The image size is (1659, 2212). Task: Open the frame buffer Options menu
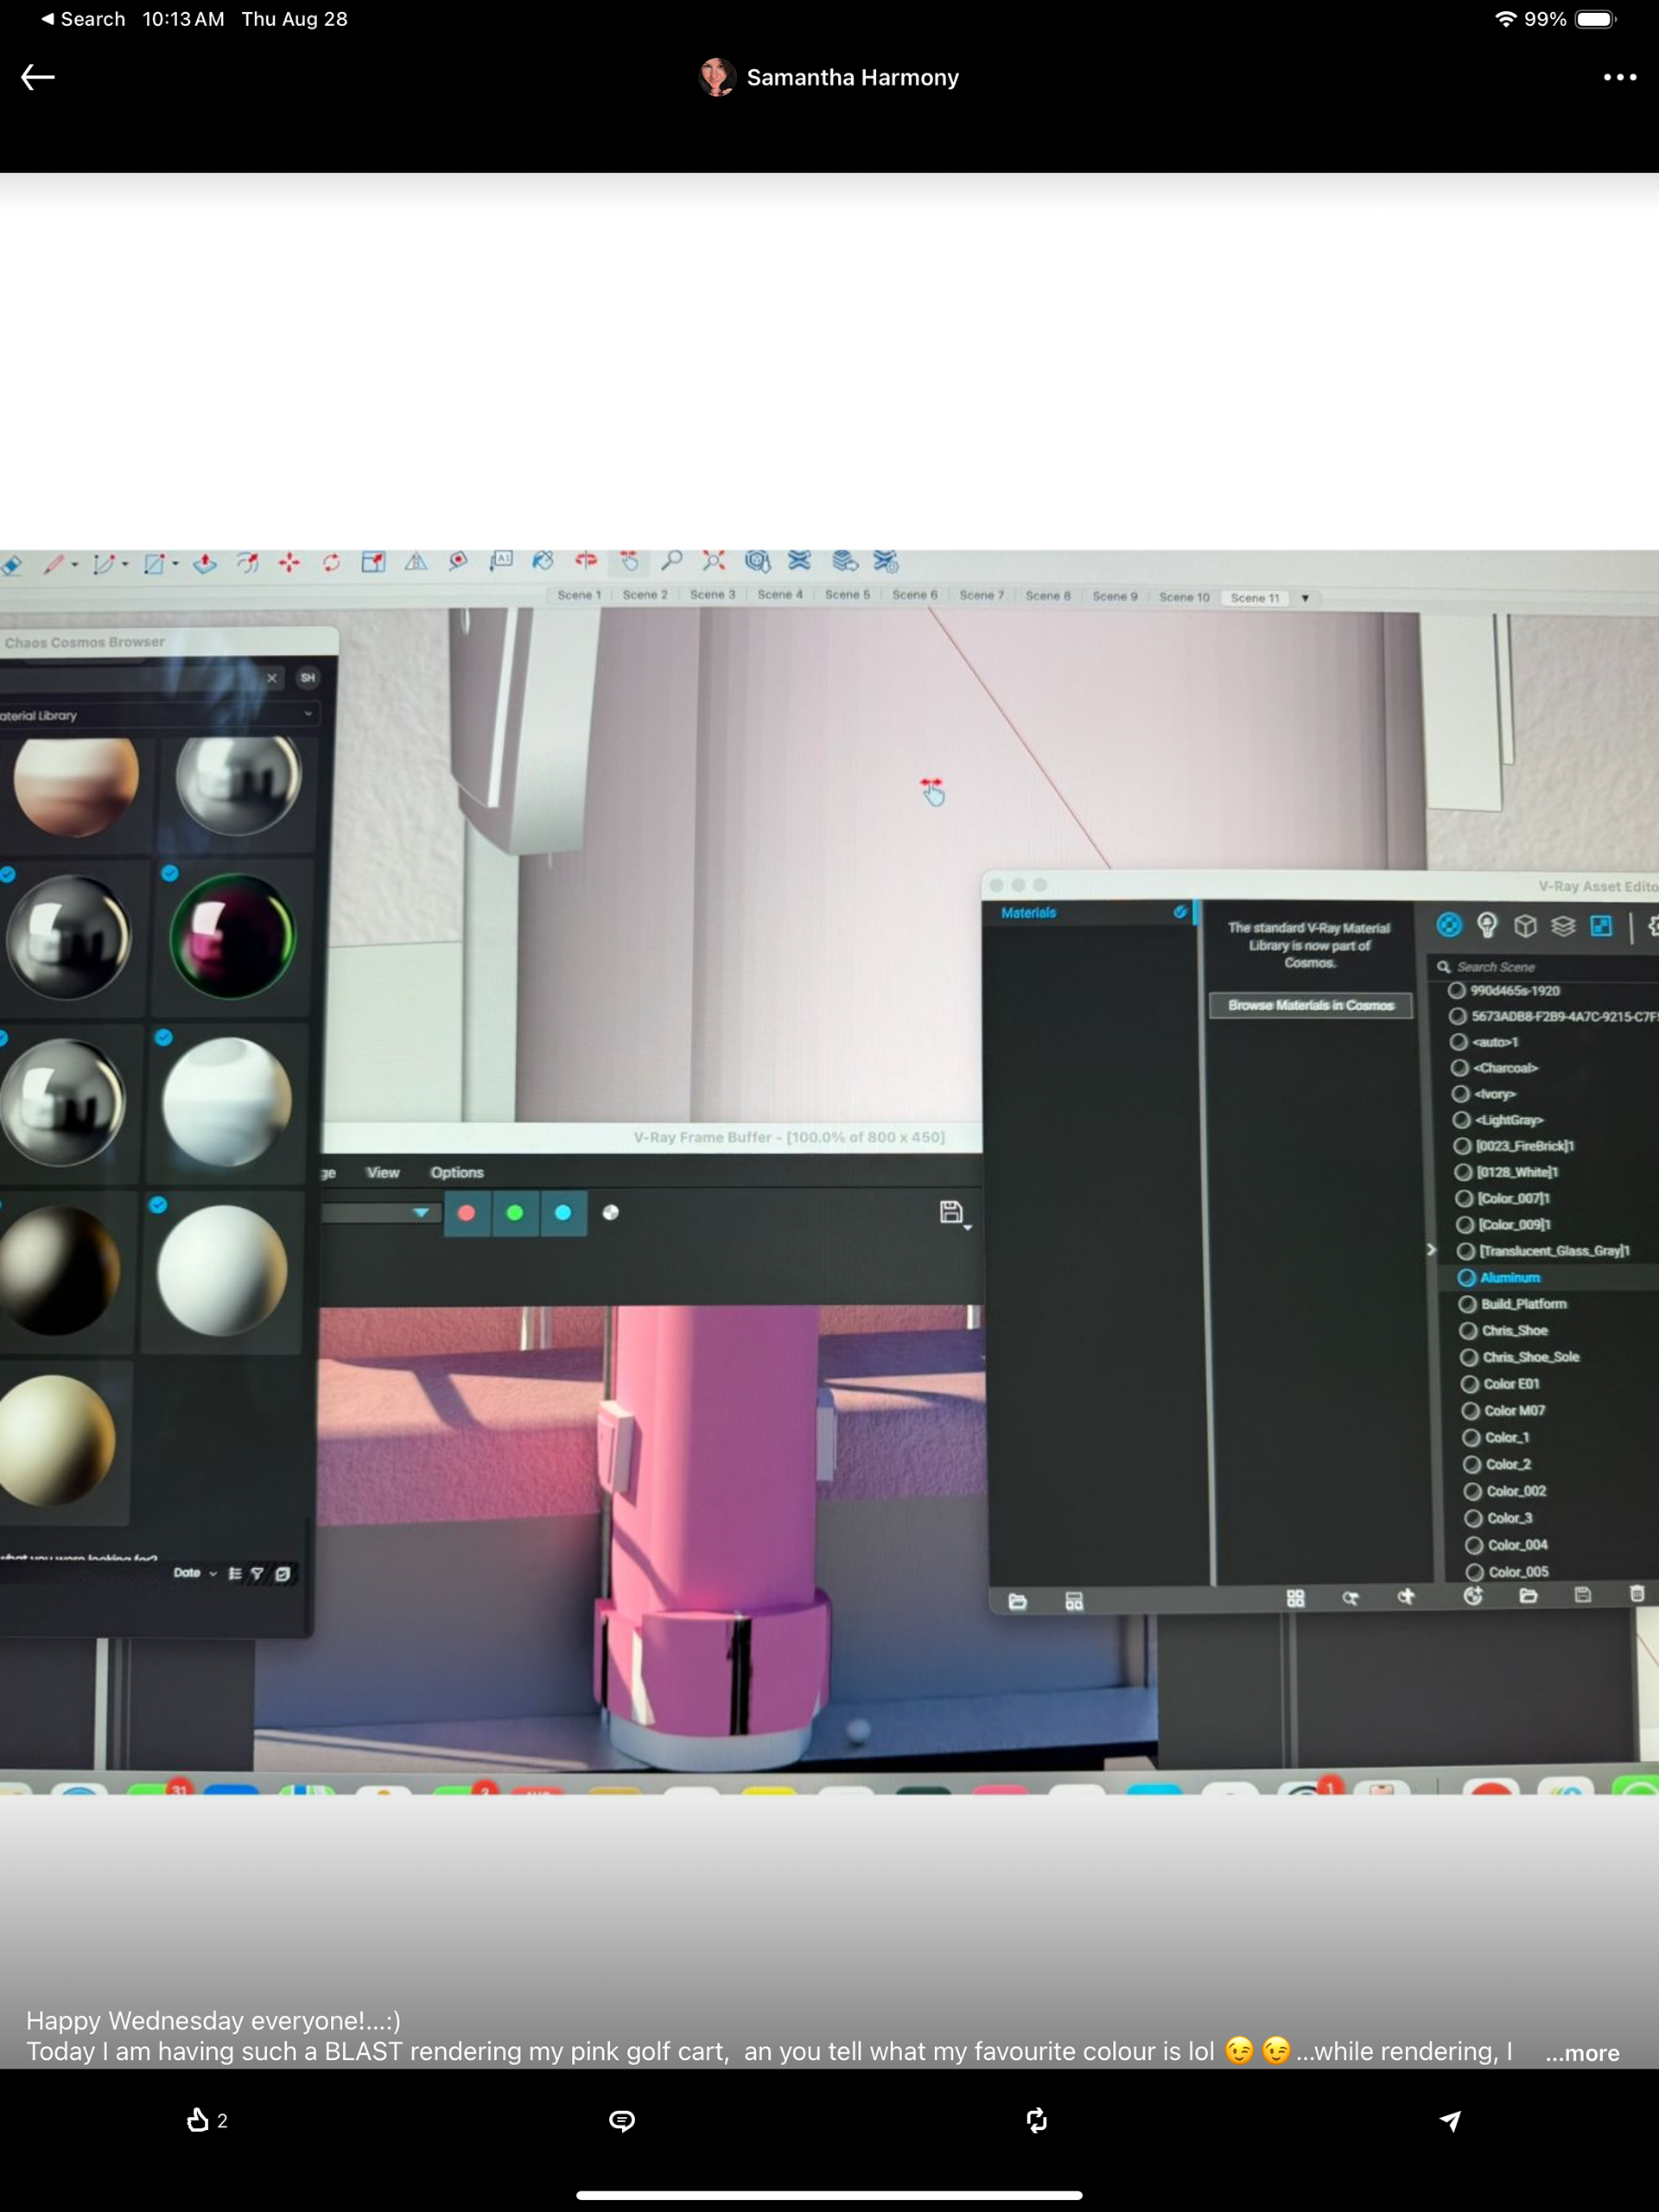click(457, 1172)
